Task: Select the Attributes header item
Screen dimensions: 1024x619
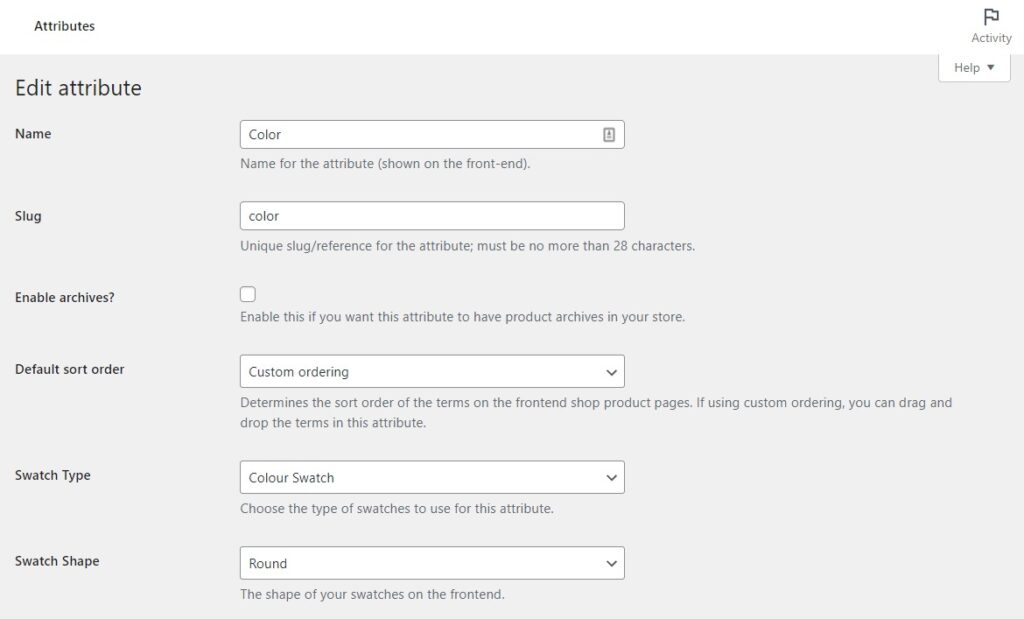Action: 65,26
